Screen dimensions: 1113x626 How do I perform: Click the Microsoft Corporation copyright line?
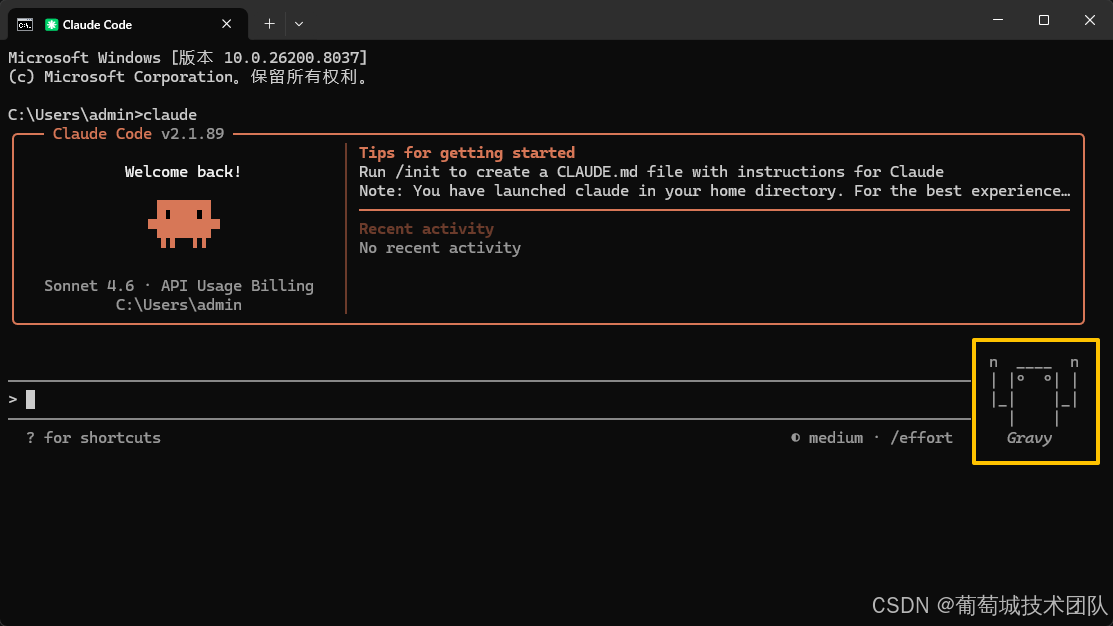pos(189,77)
